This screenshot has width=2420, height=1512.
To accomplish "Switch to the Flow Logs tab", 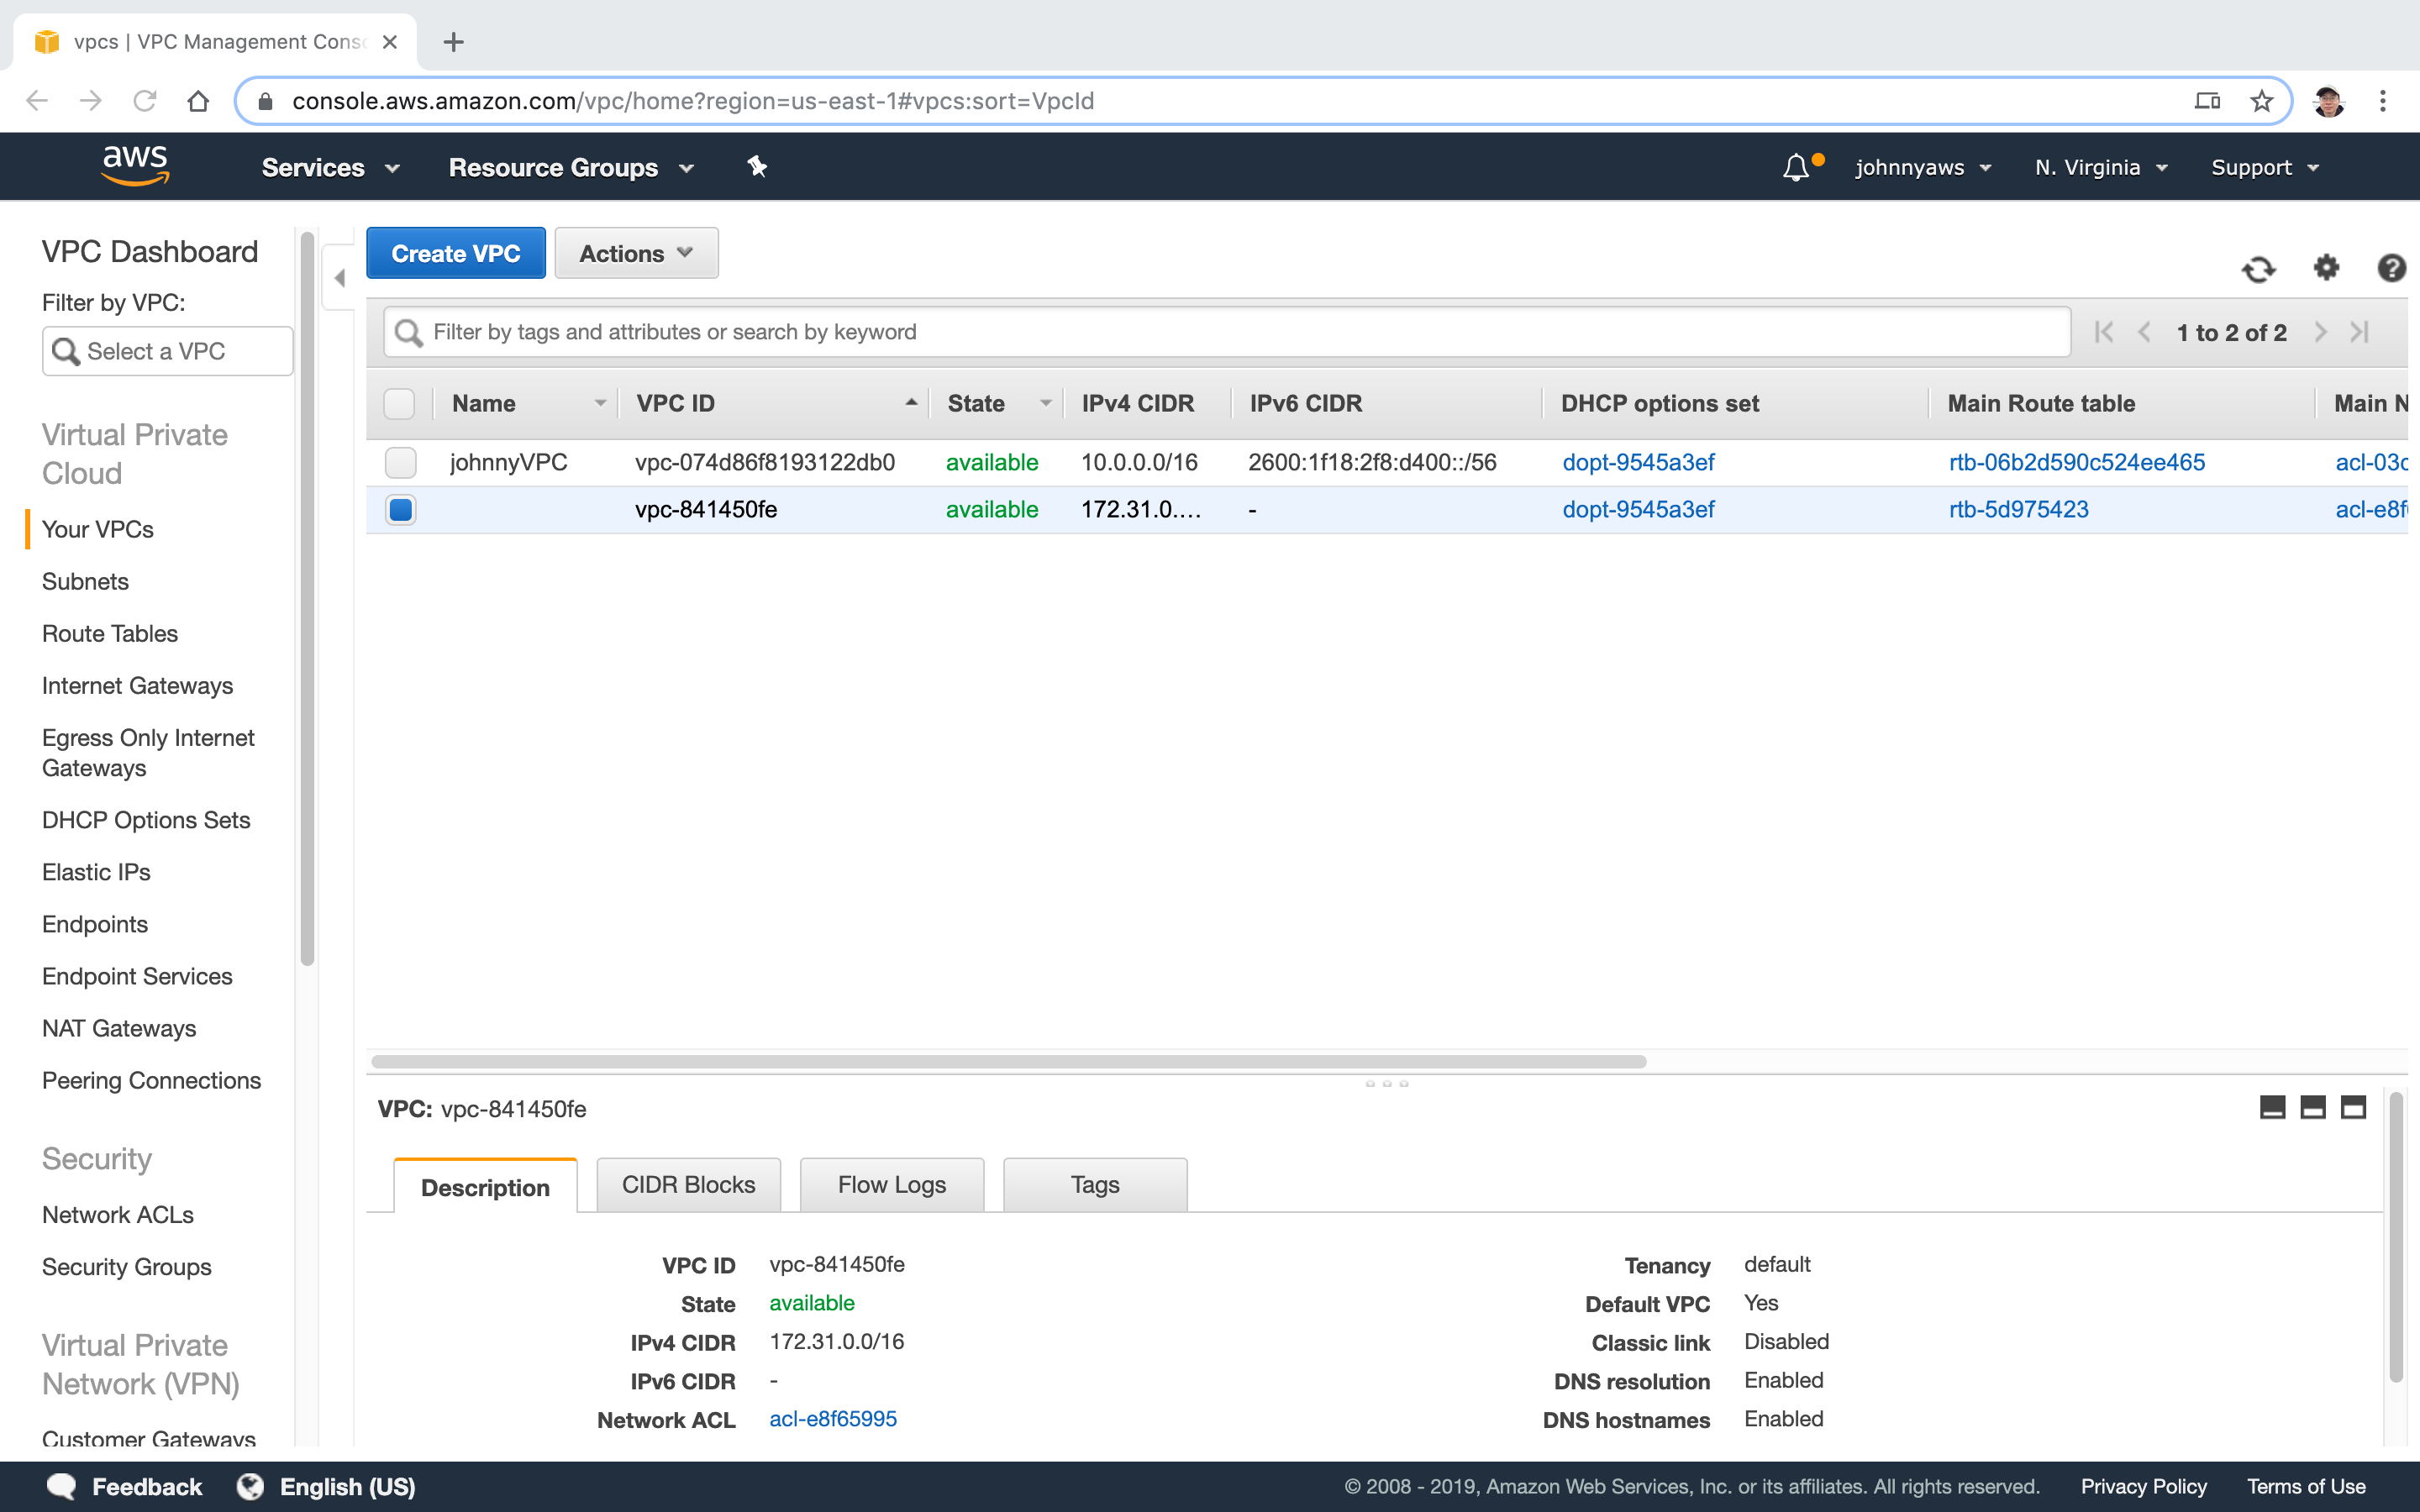I will [x=892, y=1184].
